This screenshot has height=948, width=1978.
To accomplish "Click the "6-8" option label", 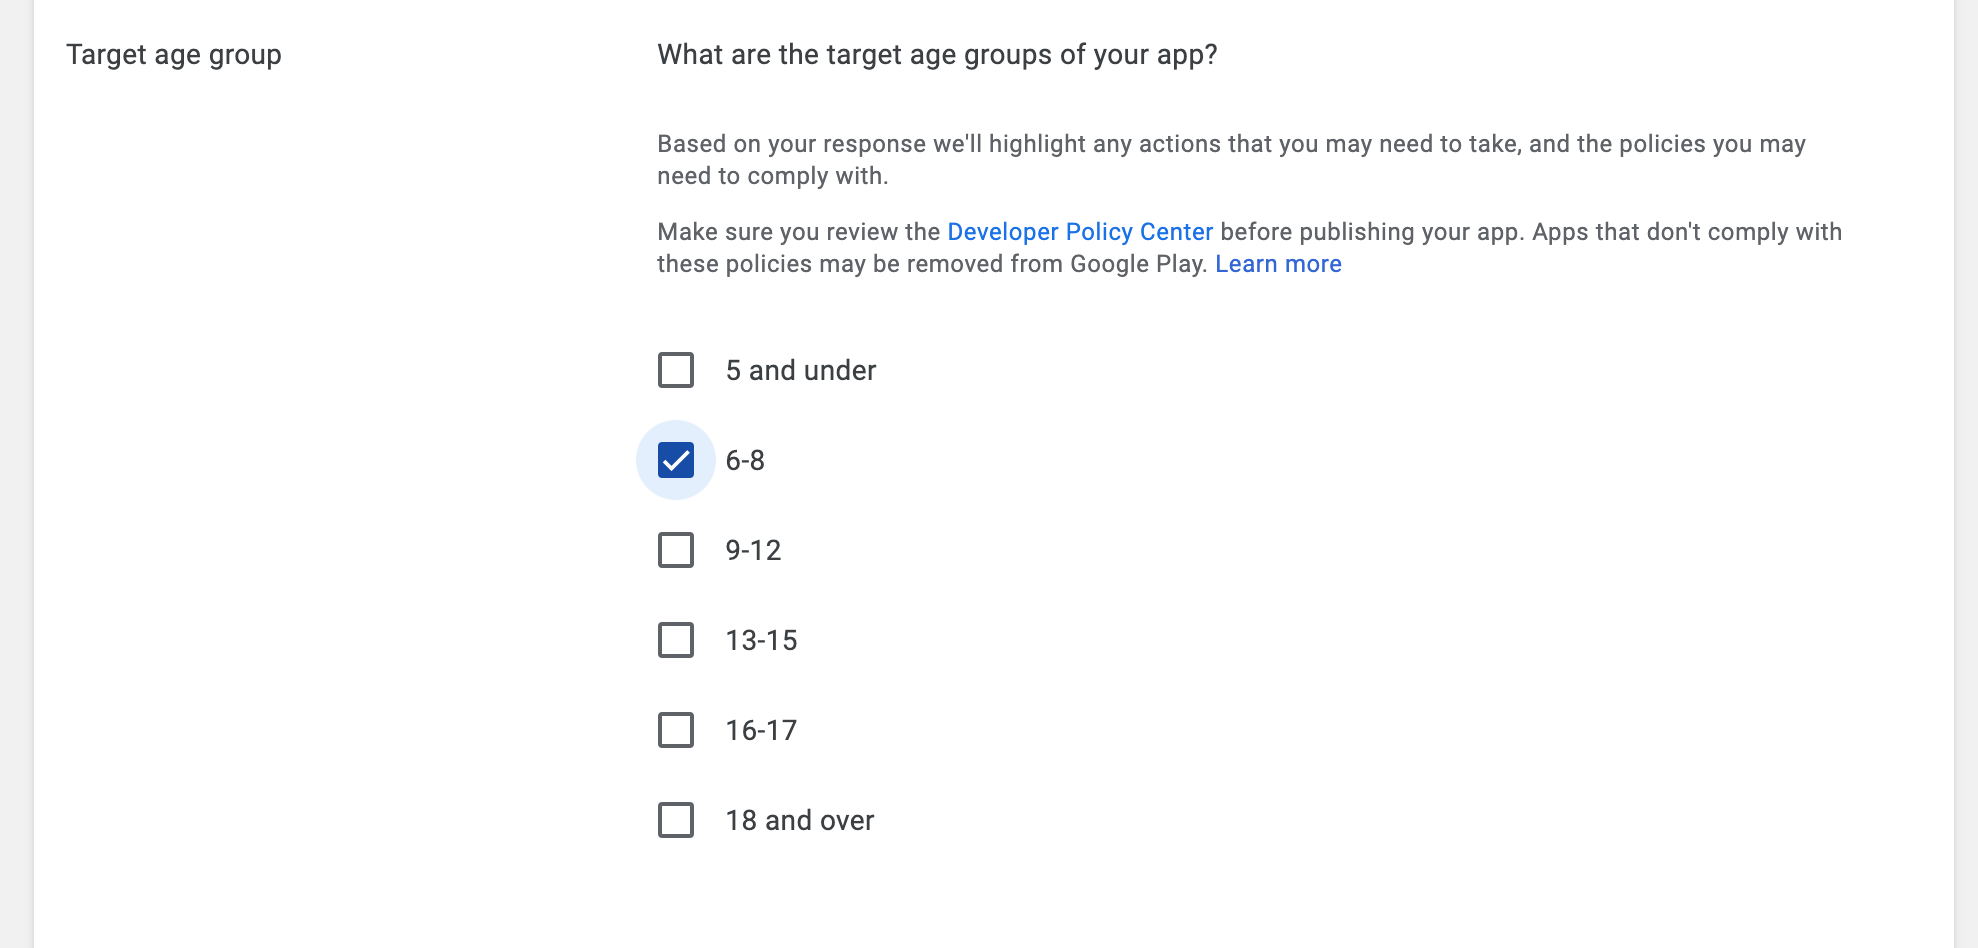I will pyautogui.click(x=745, y=461).
